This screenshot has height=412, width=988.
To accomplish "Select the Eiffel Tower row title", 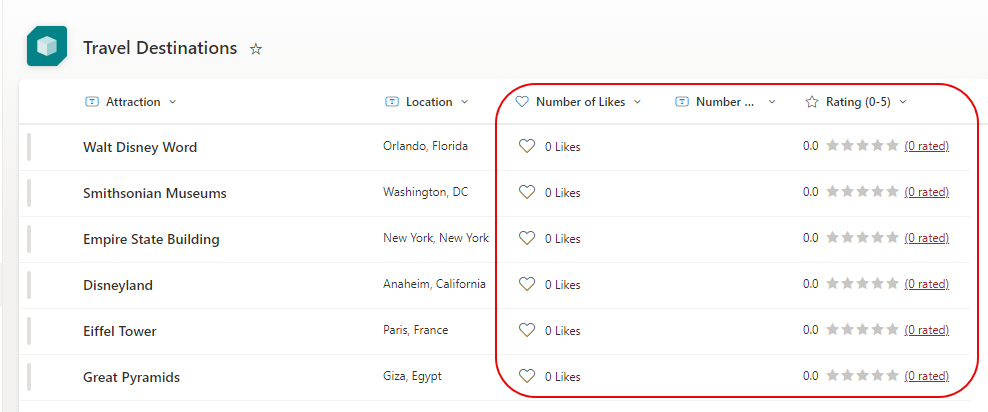I will click(x=120, y=331).
